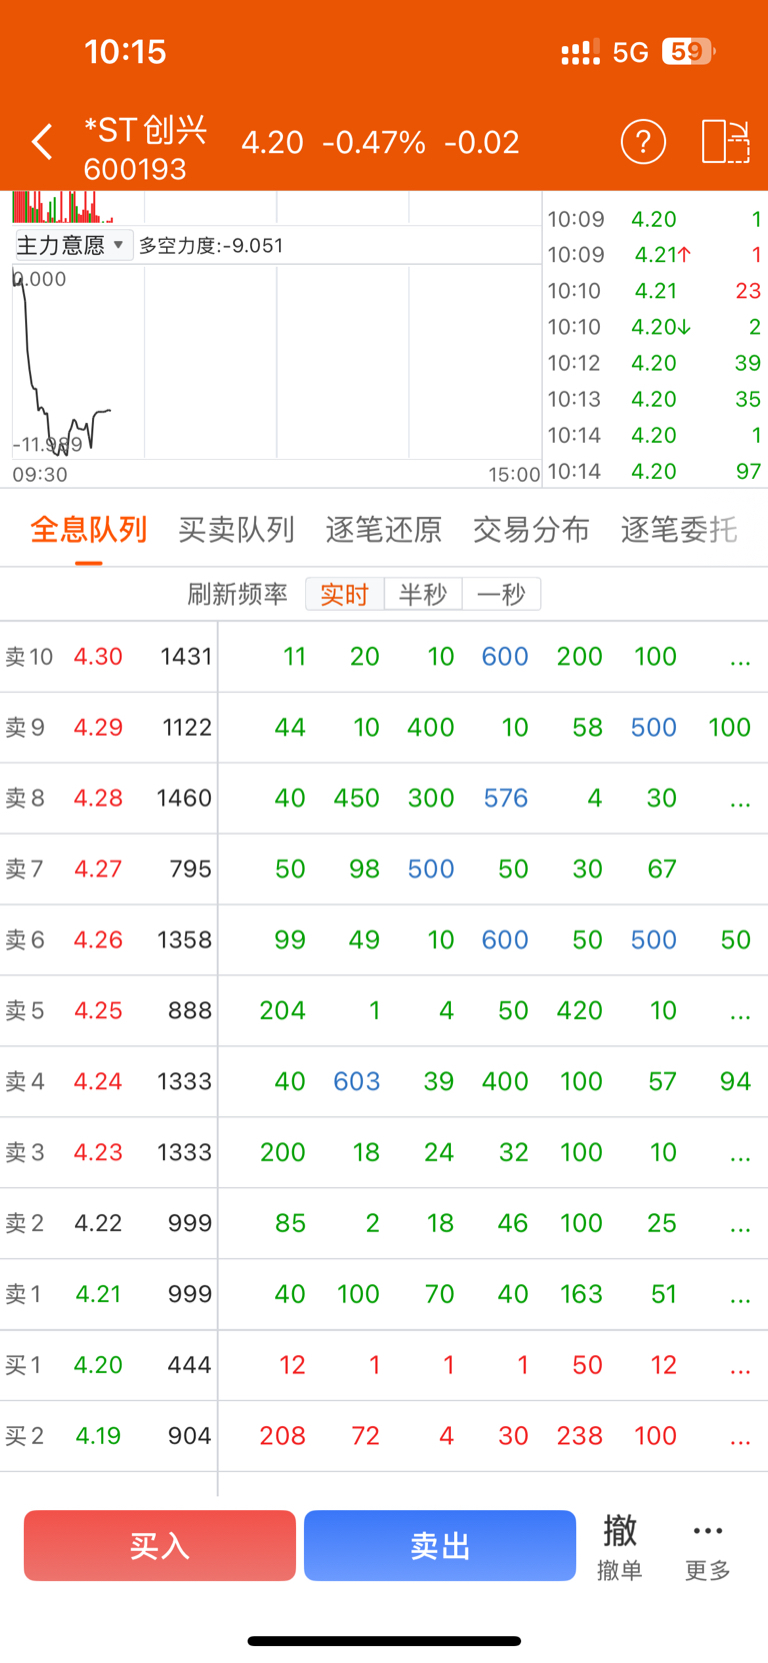The width and height of the screenshot is (768, 1663).
Task: Tap the stock code 600193
Action: pyautogui.click(x=135, y=169)
